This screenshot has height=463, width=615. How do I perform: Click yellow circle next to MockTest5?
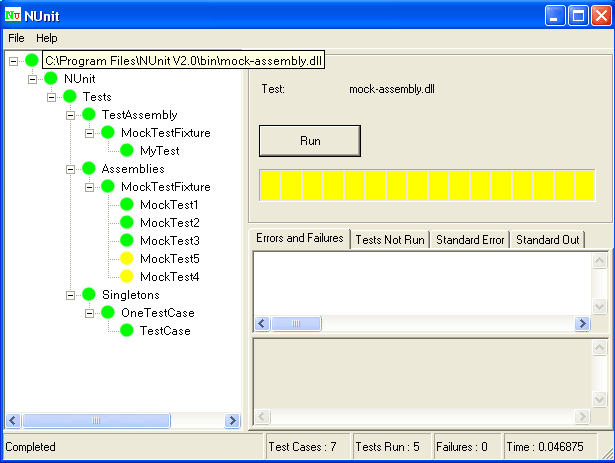pos(127,258)
